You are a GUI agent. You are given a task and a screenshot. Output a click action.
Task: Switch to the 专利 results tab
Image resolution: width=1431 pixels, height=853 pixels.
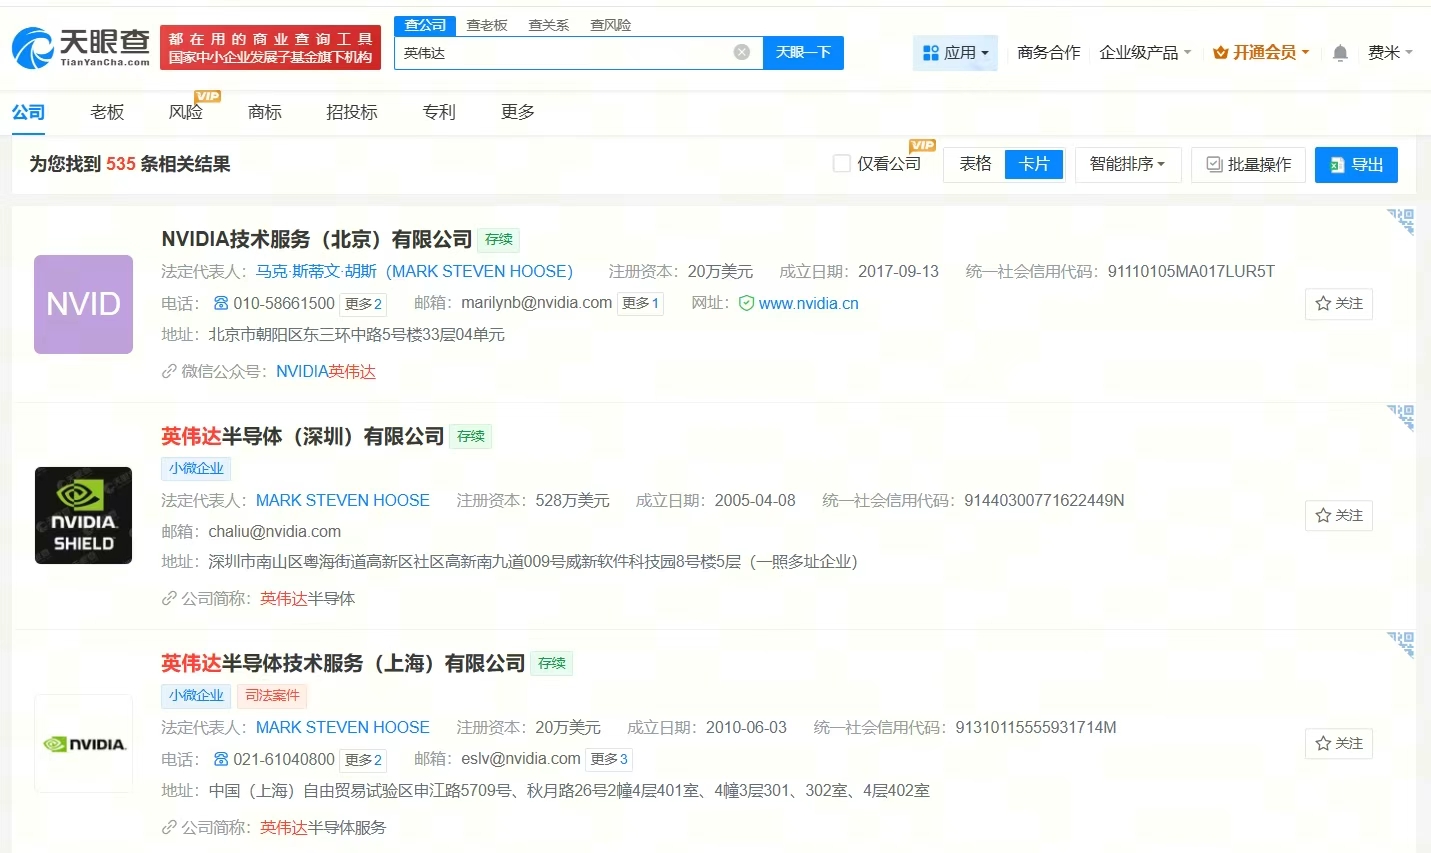click(x=439, y=112)
